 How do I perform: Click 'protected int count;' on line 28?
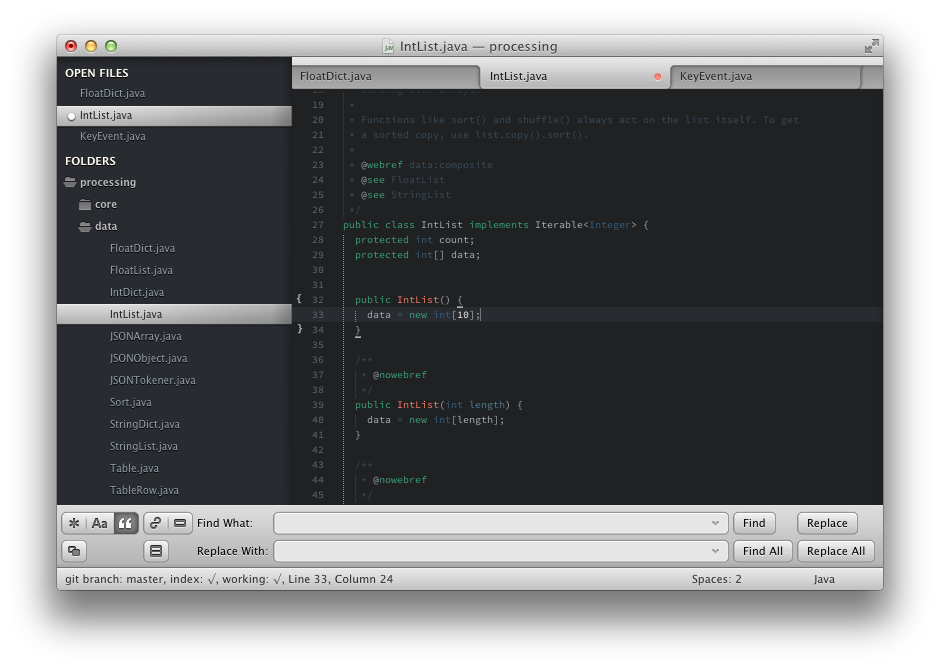pyautogui.click(x=414, y=240)
